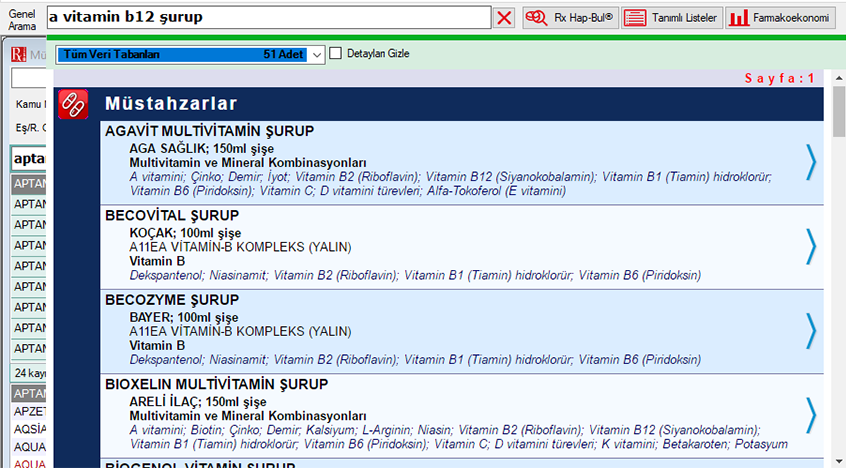Viewport: 846px width, 468px height.
Task: Select the BECOZYME ŞURUP product title
Action: [171, 300]
